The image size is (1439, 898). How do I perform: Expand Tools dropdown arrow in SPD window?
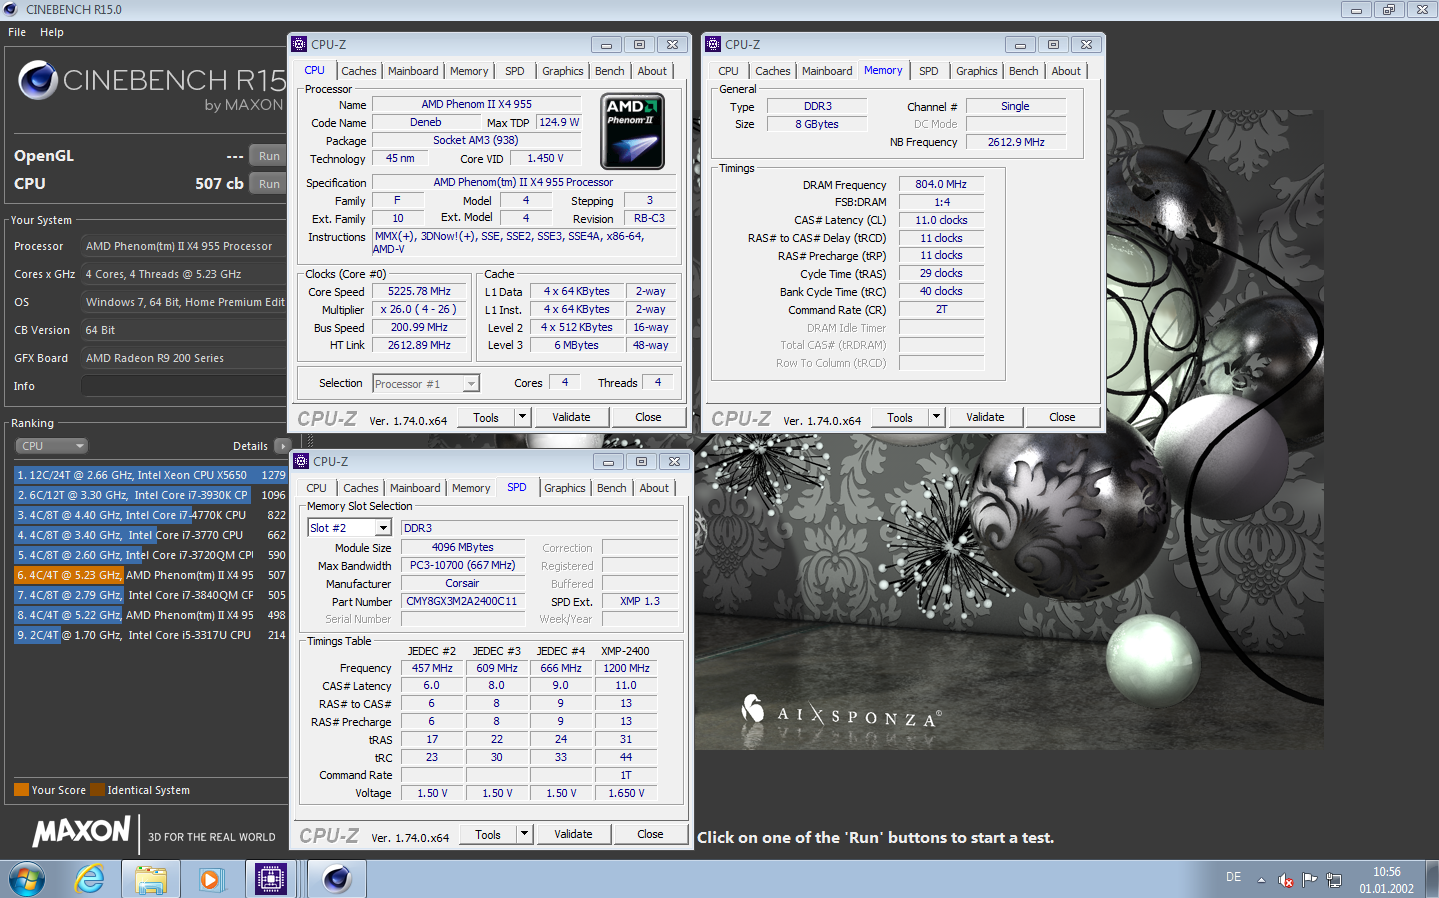[x=524, y=834]
